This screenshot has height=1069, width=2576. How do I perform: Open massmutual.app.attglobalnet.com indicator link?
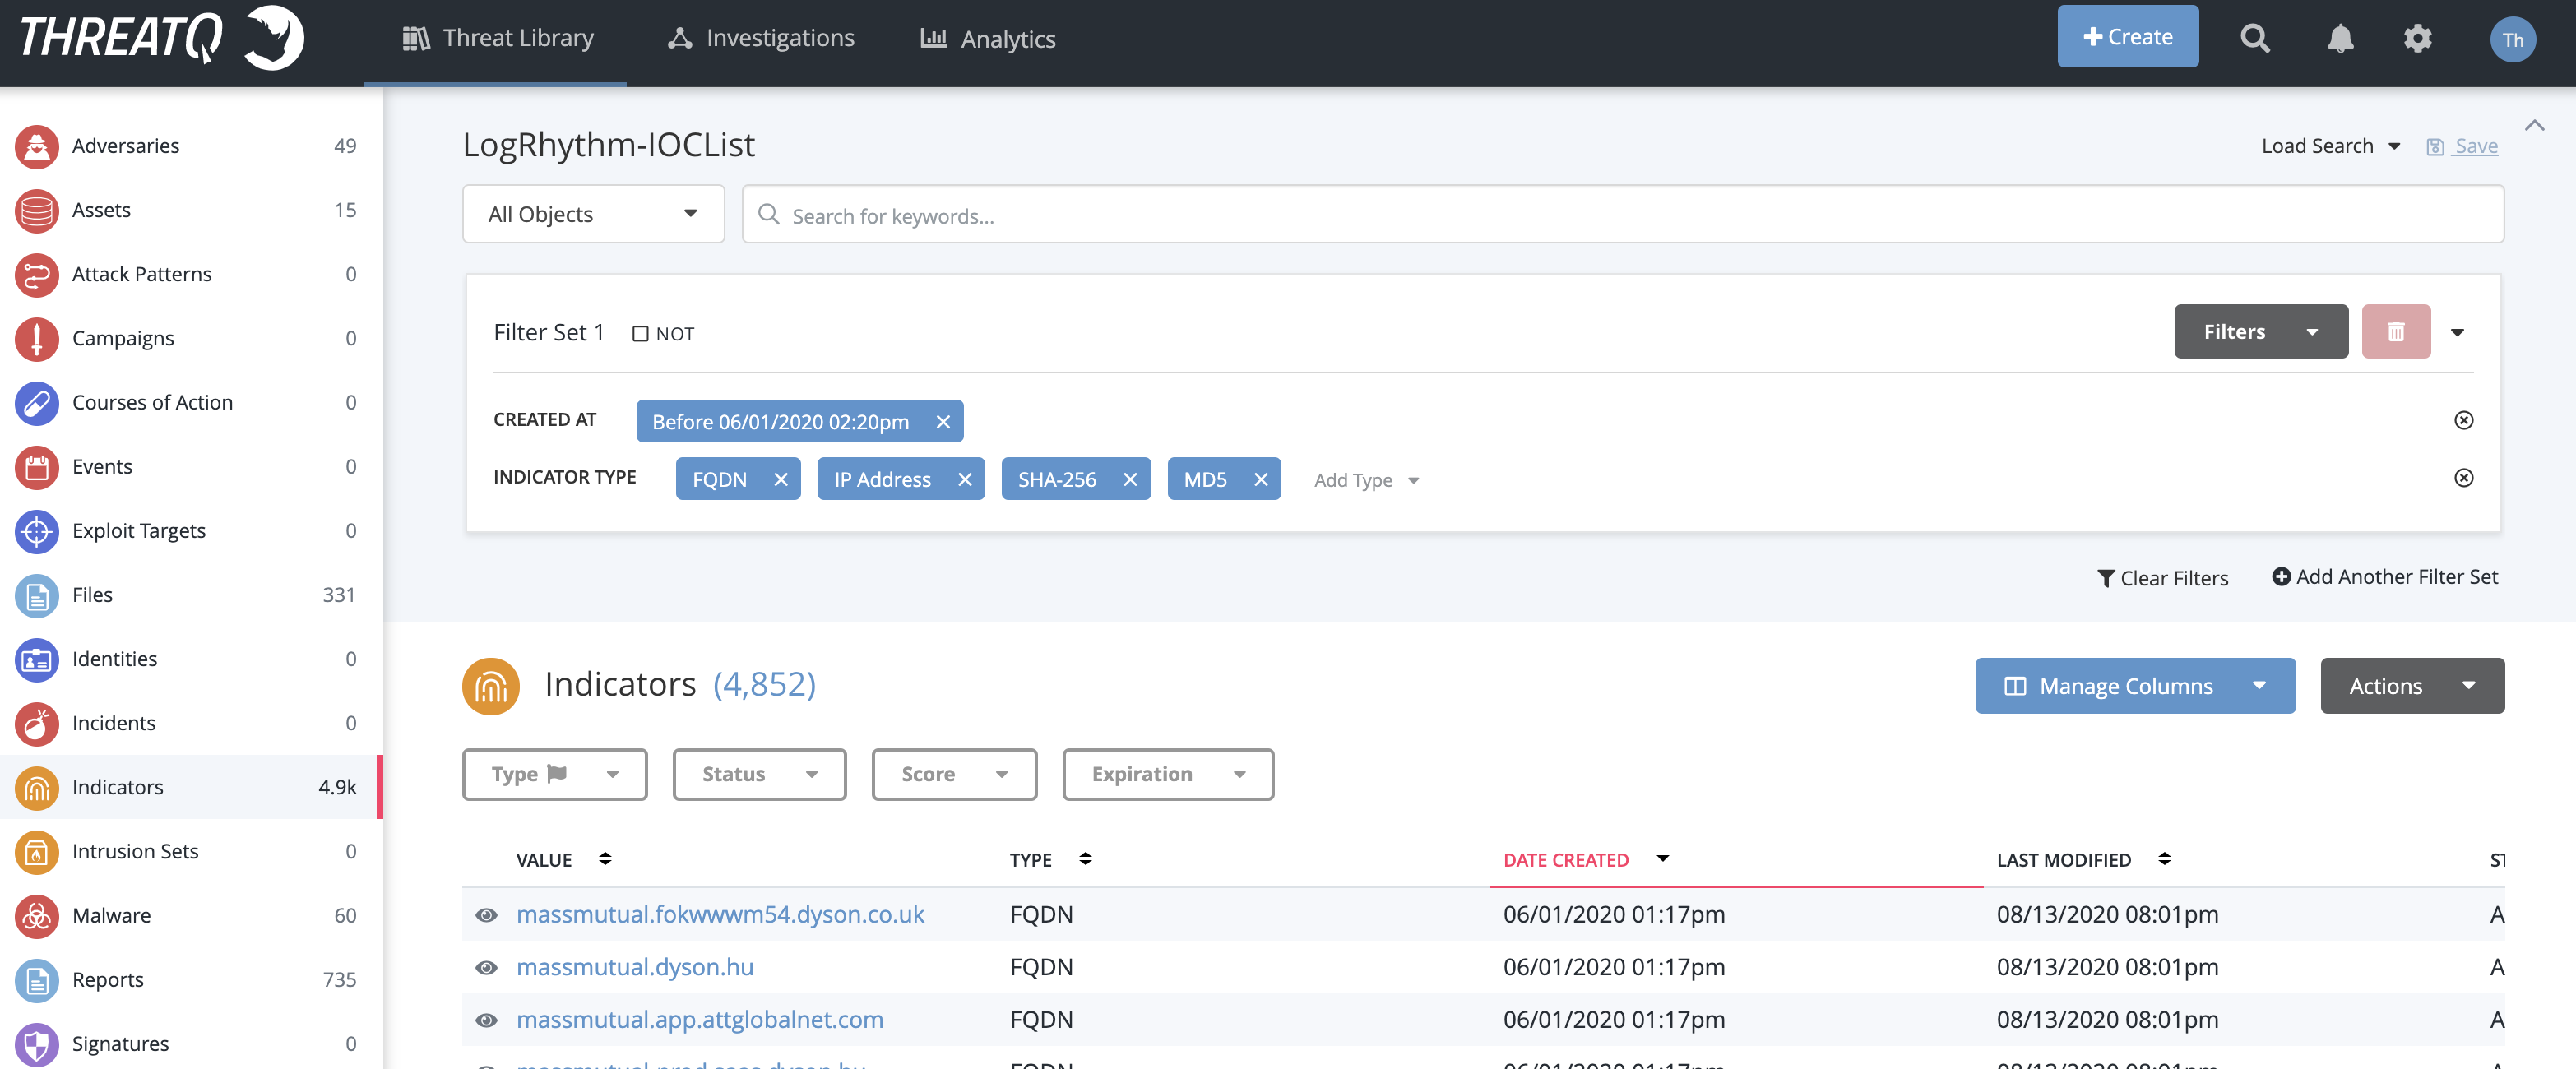700,1019
